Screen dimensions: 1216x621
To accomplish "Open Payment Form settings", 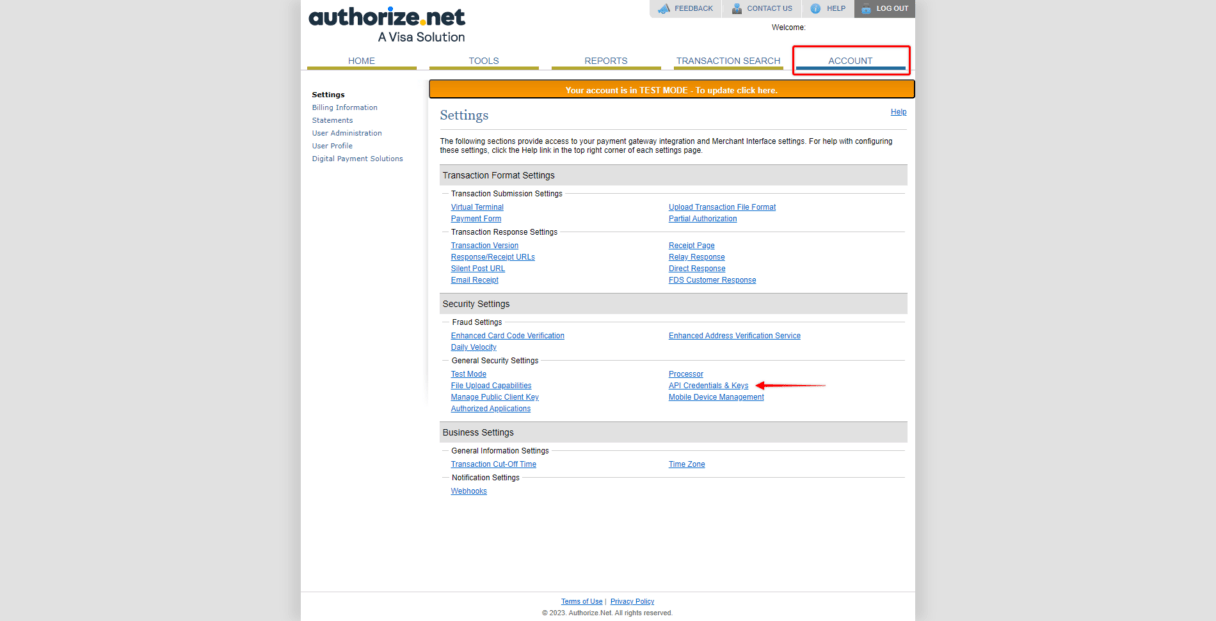I will (x=476, y=219).
